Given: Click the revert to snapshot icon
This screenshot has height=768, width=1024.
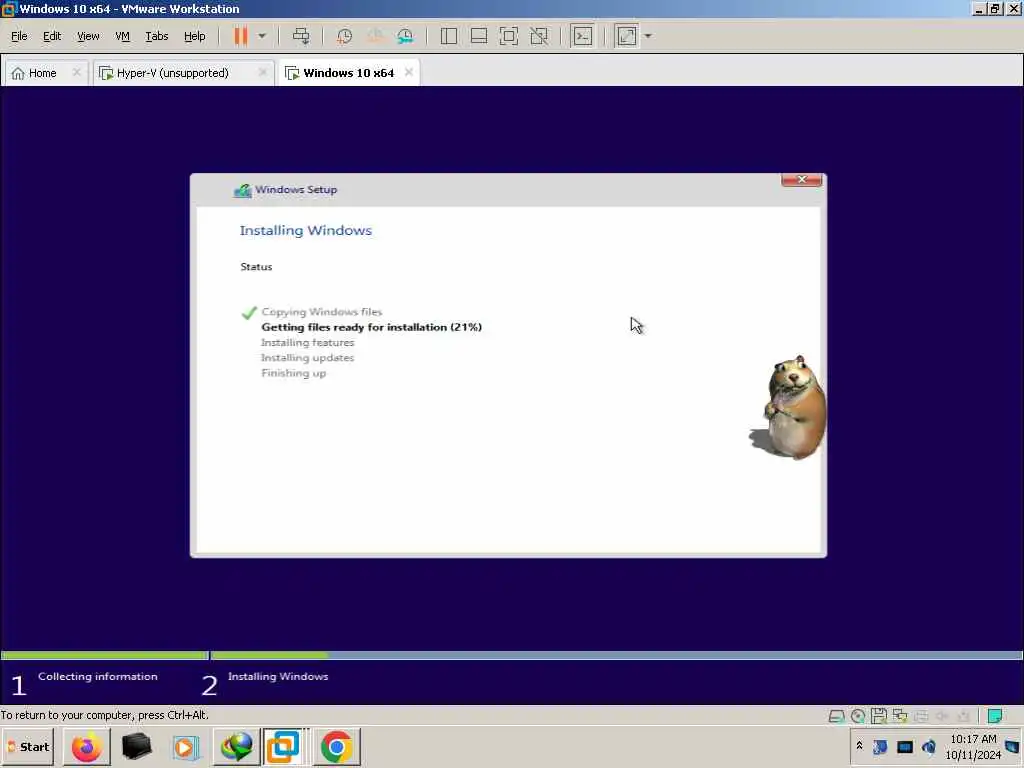Looking at the screenshot, I should pyautogui.click(x=375, y=36).
